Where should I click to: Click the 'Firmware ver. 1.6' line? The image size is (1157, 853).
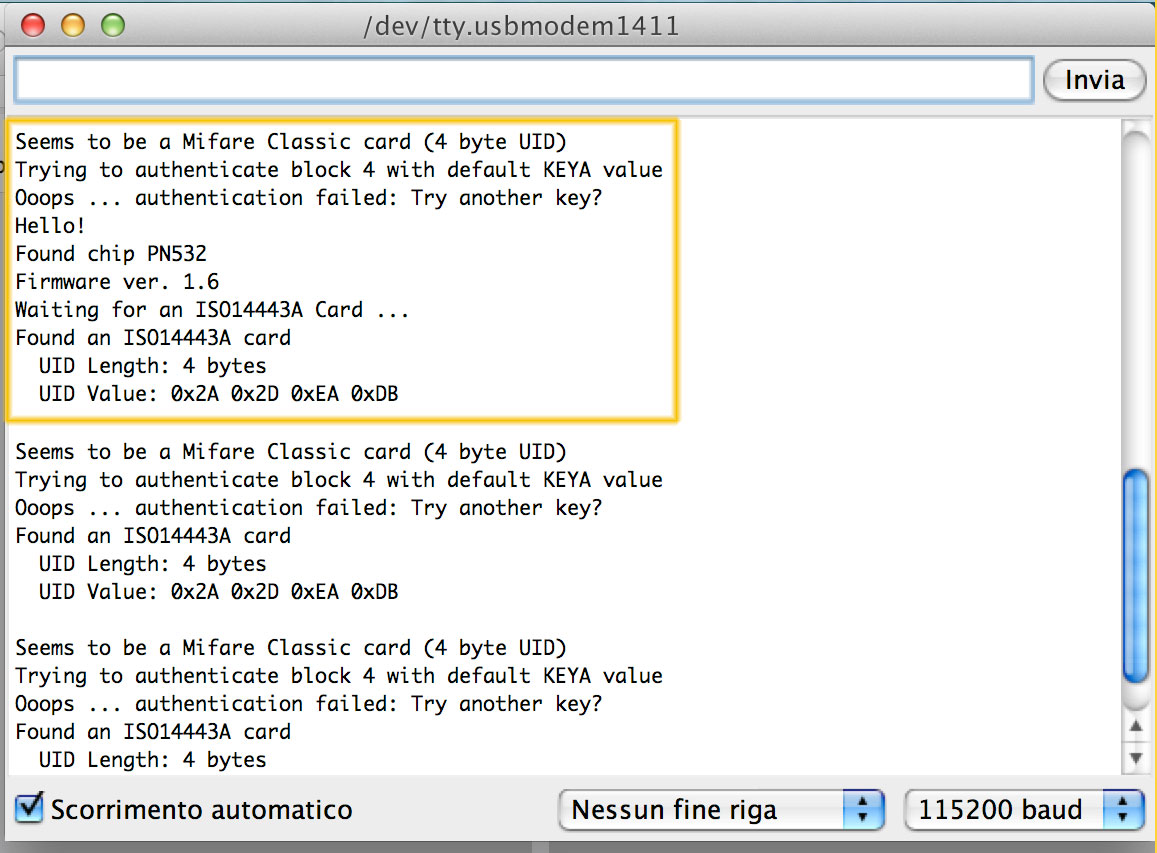tap(117, 281)
